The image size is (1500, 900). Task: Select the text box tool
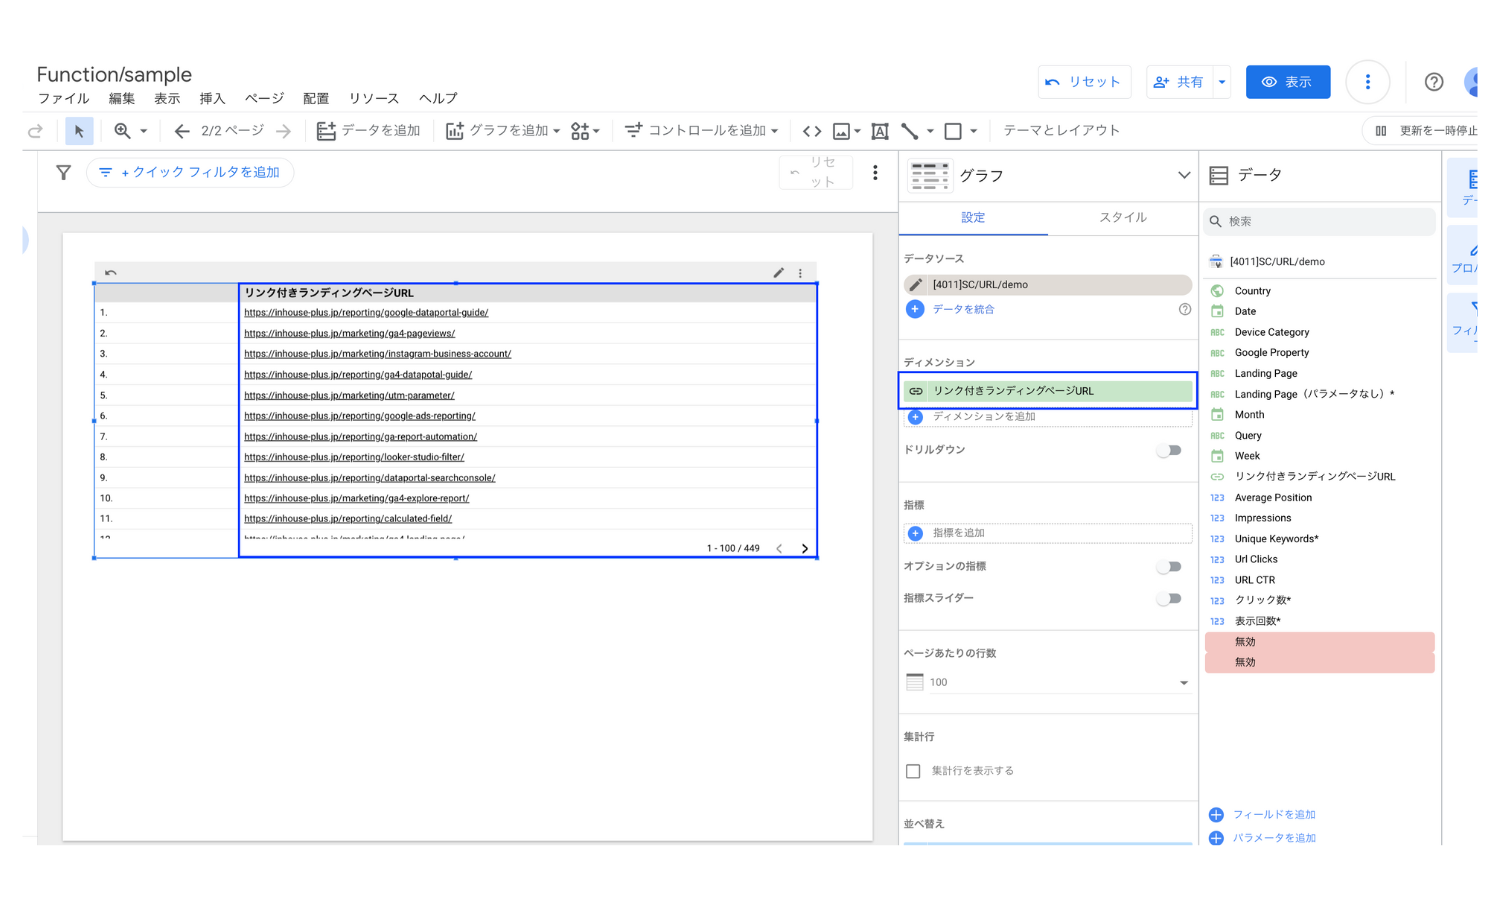point(880,131)
